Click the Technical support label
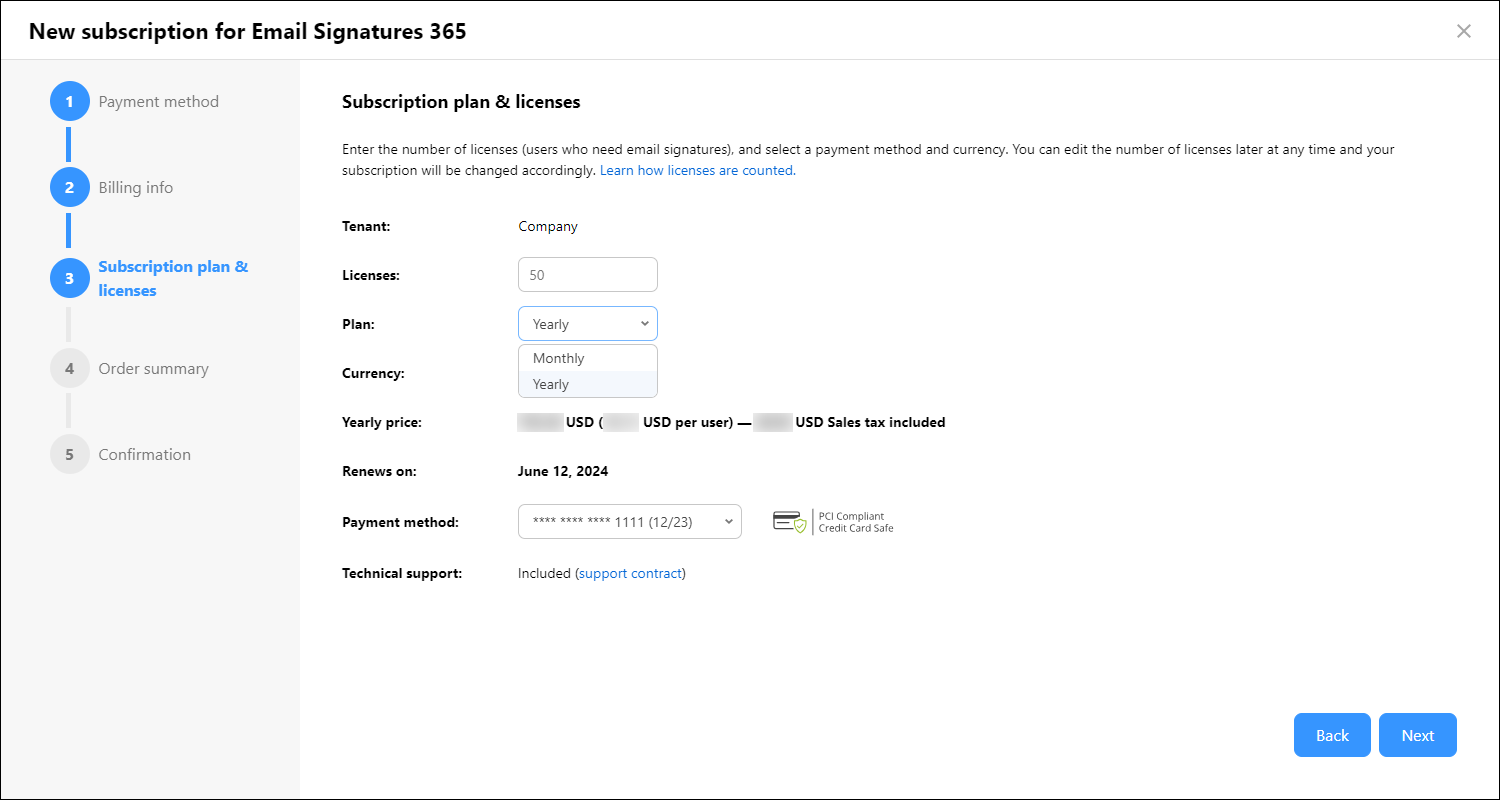 (402, 573)
